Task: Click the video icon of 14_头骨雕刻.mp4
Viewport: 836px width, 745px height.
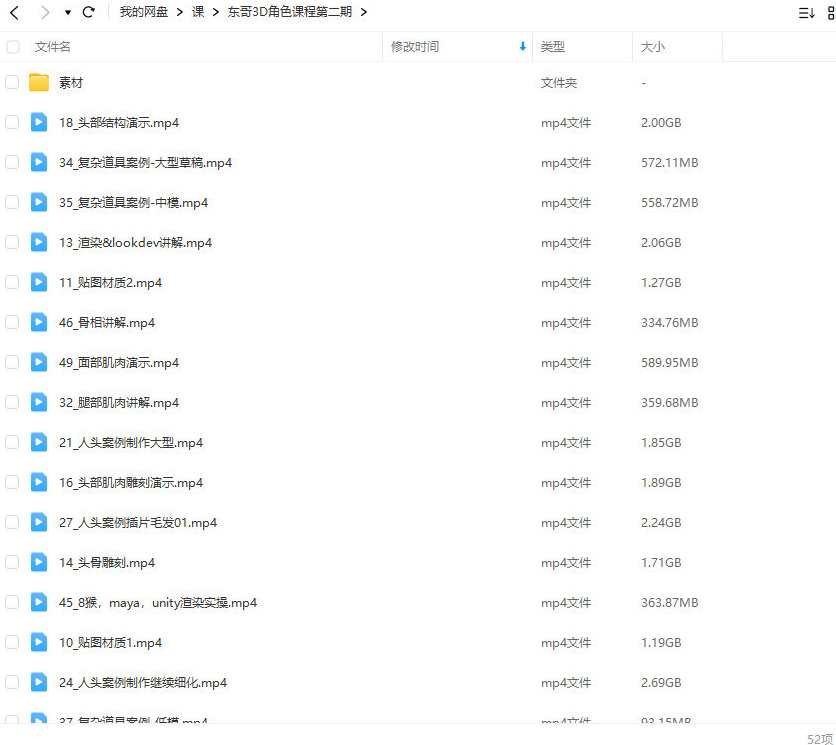Action: [x=39, y=562]
